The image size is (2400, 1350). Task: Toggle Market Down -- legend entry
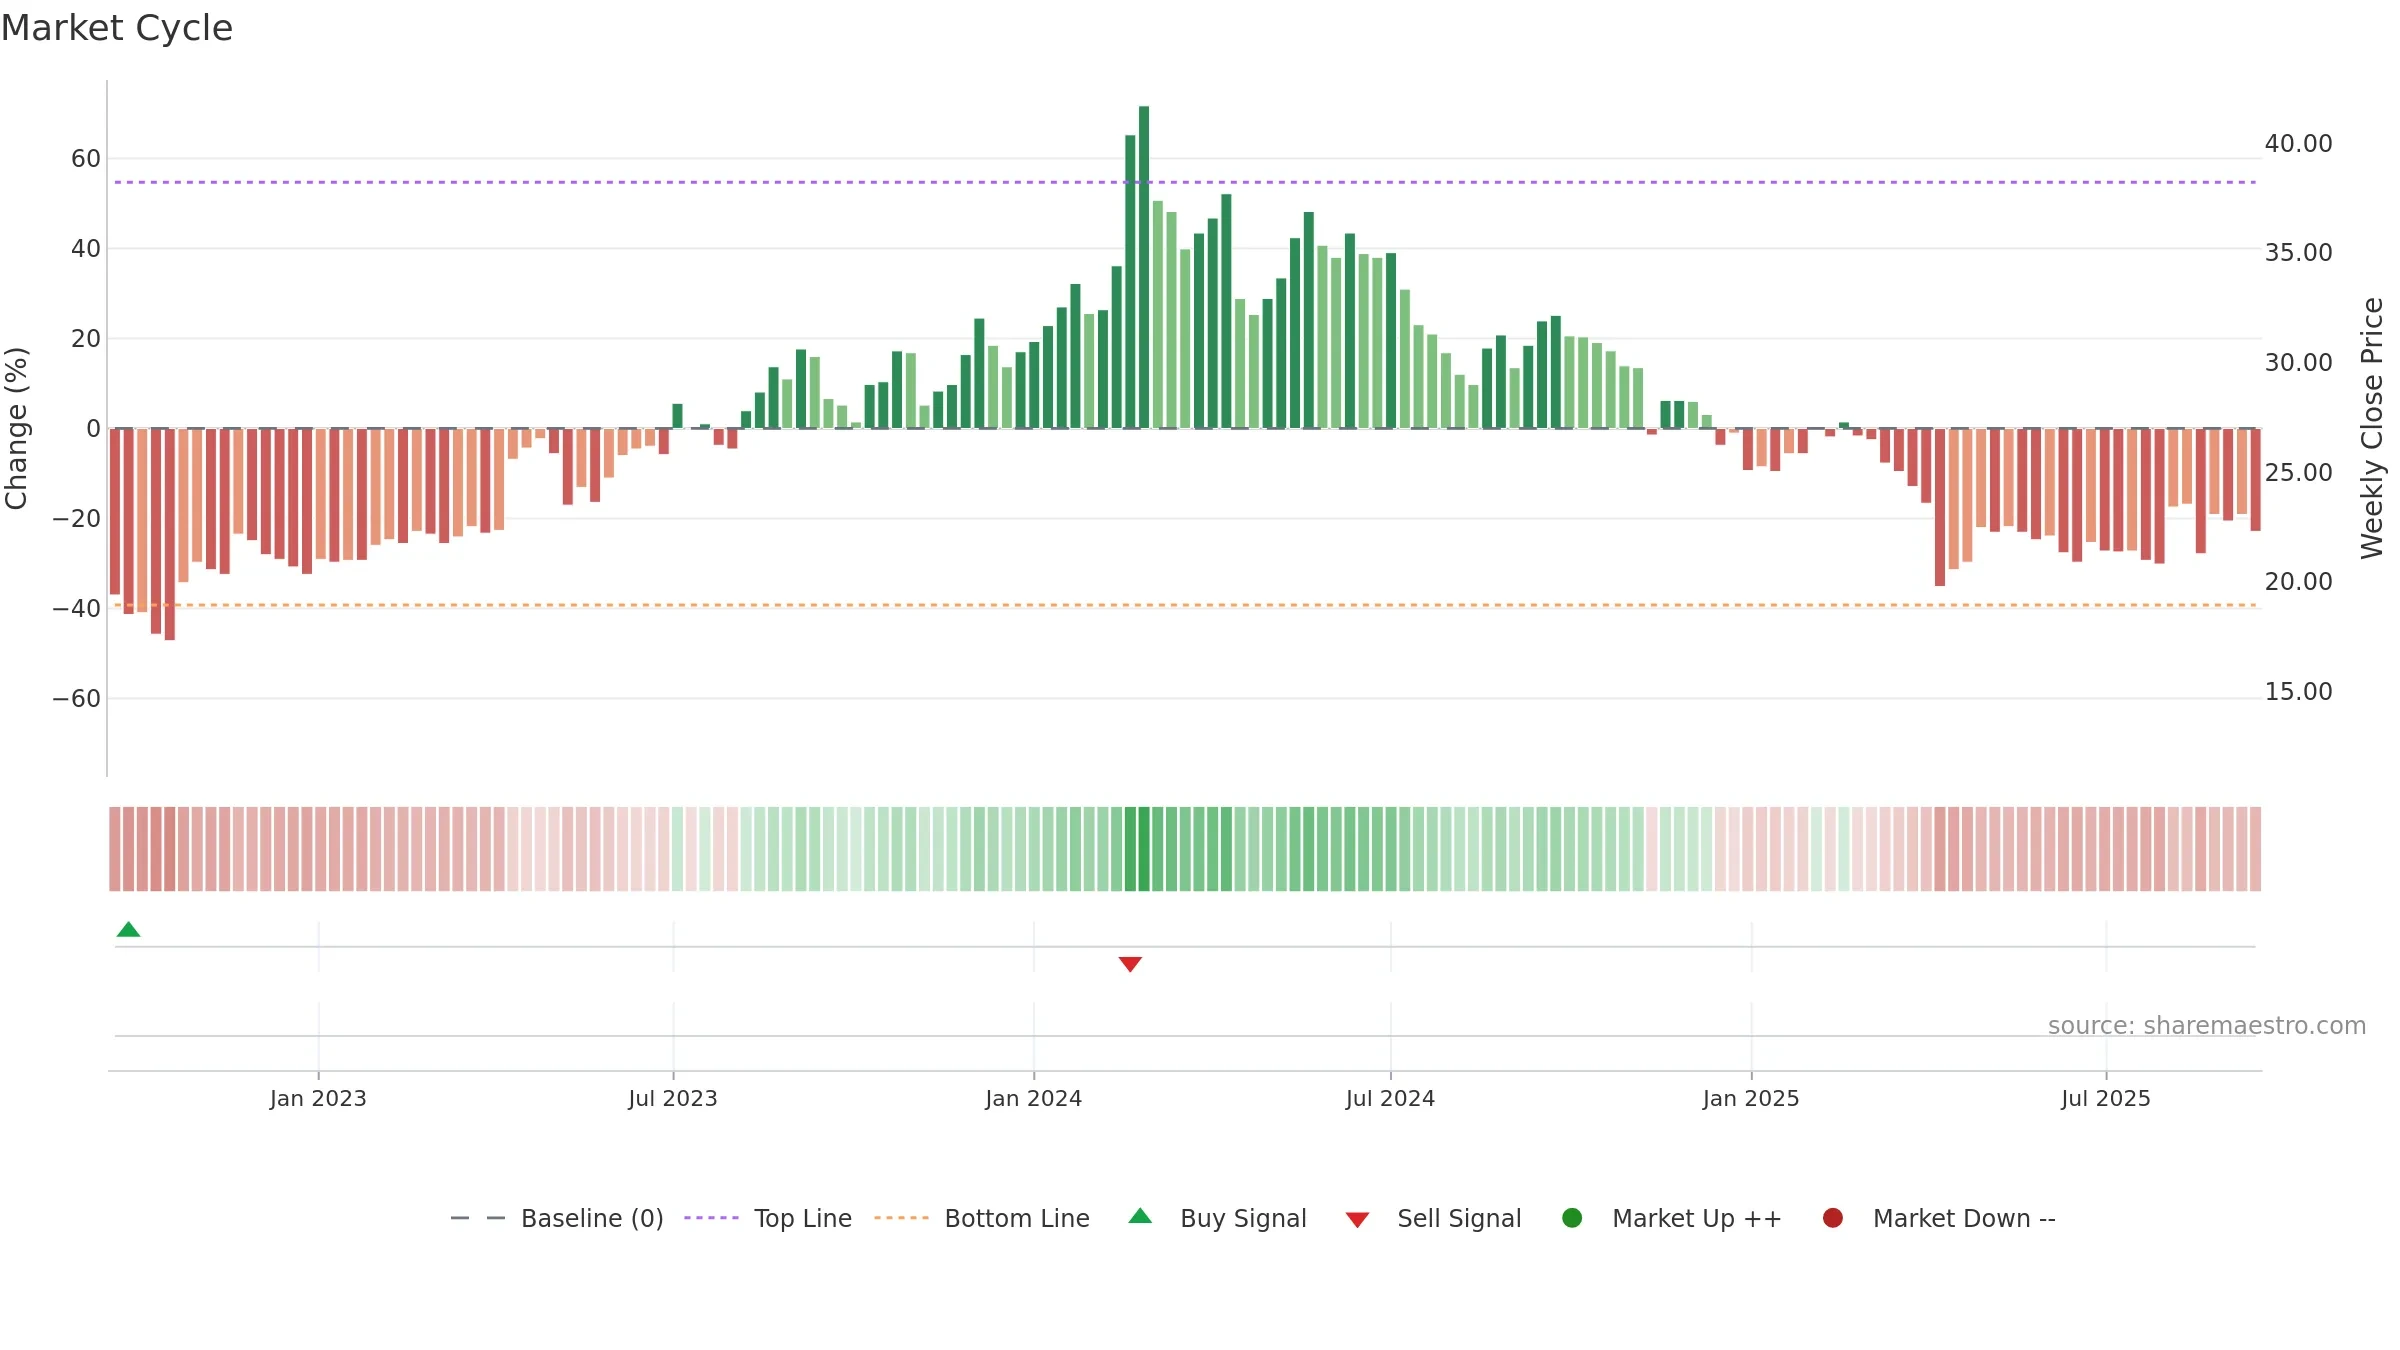(x=1939, y=1218)
